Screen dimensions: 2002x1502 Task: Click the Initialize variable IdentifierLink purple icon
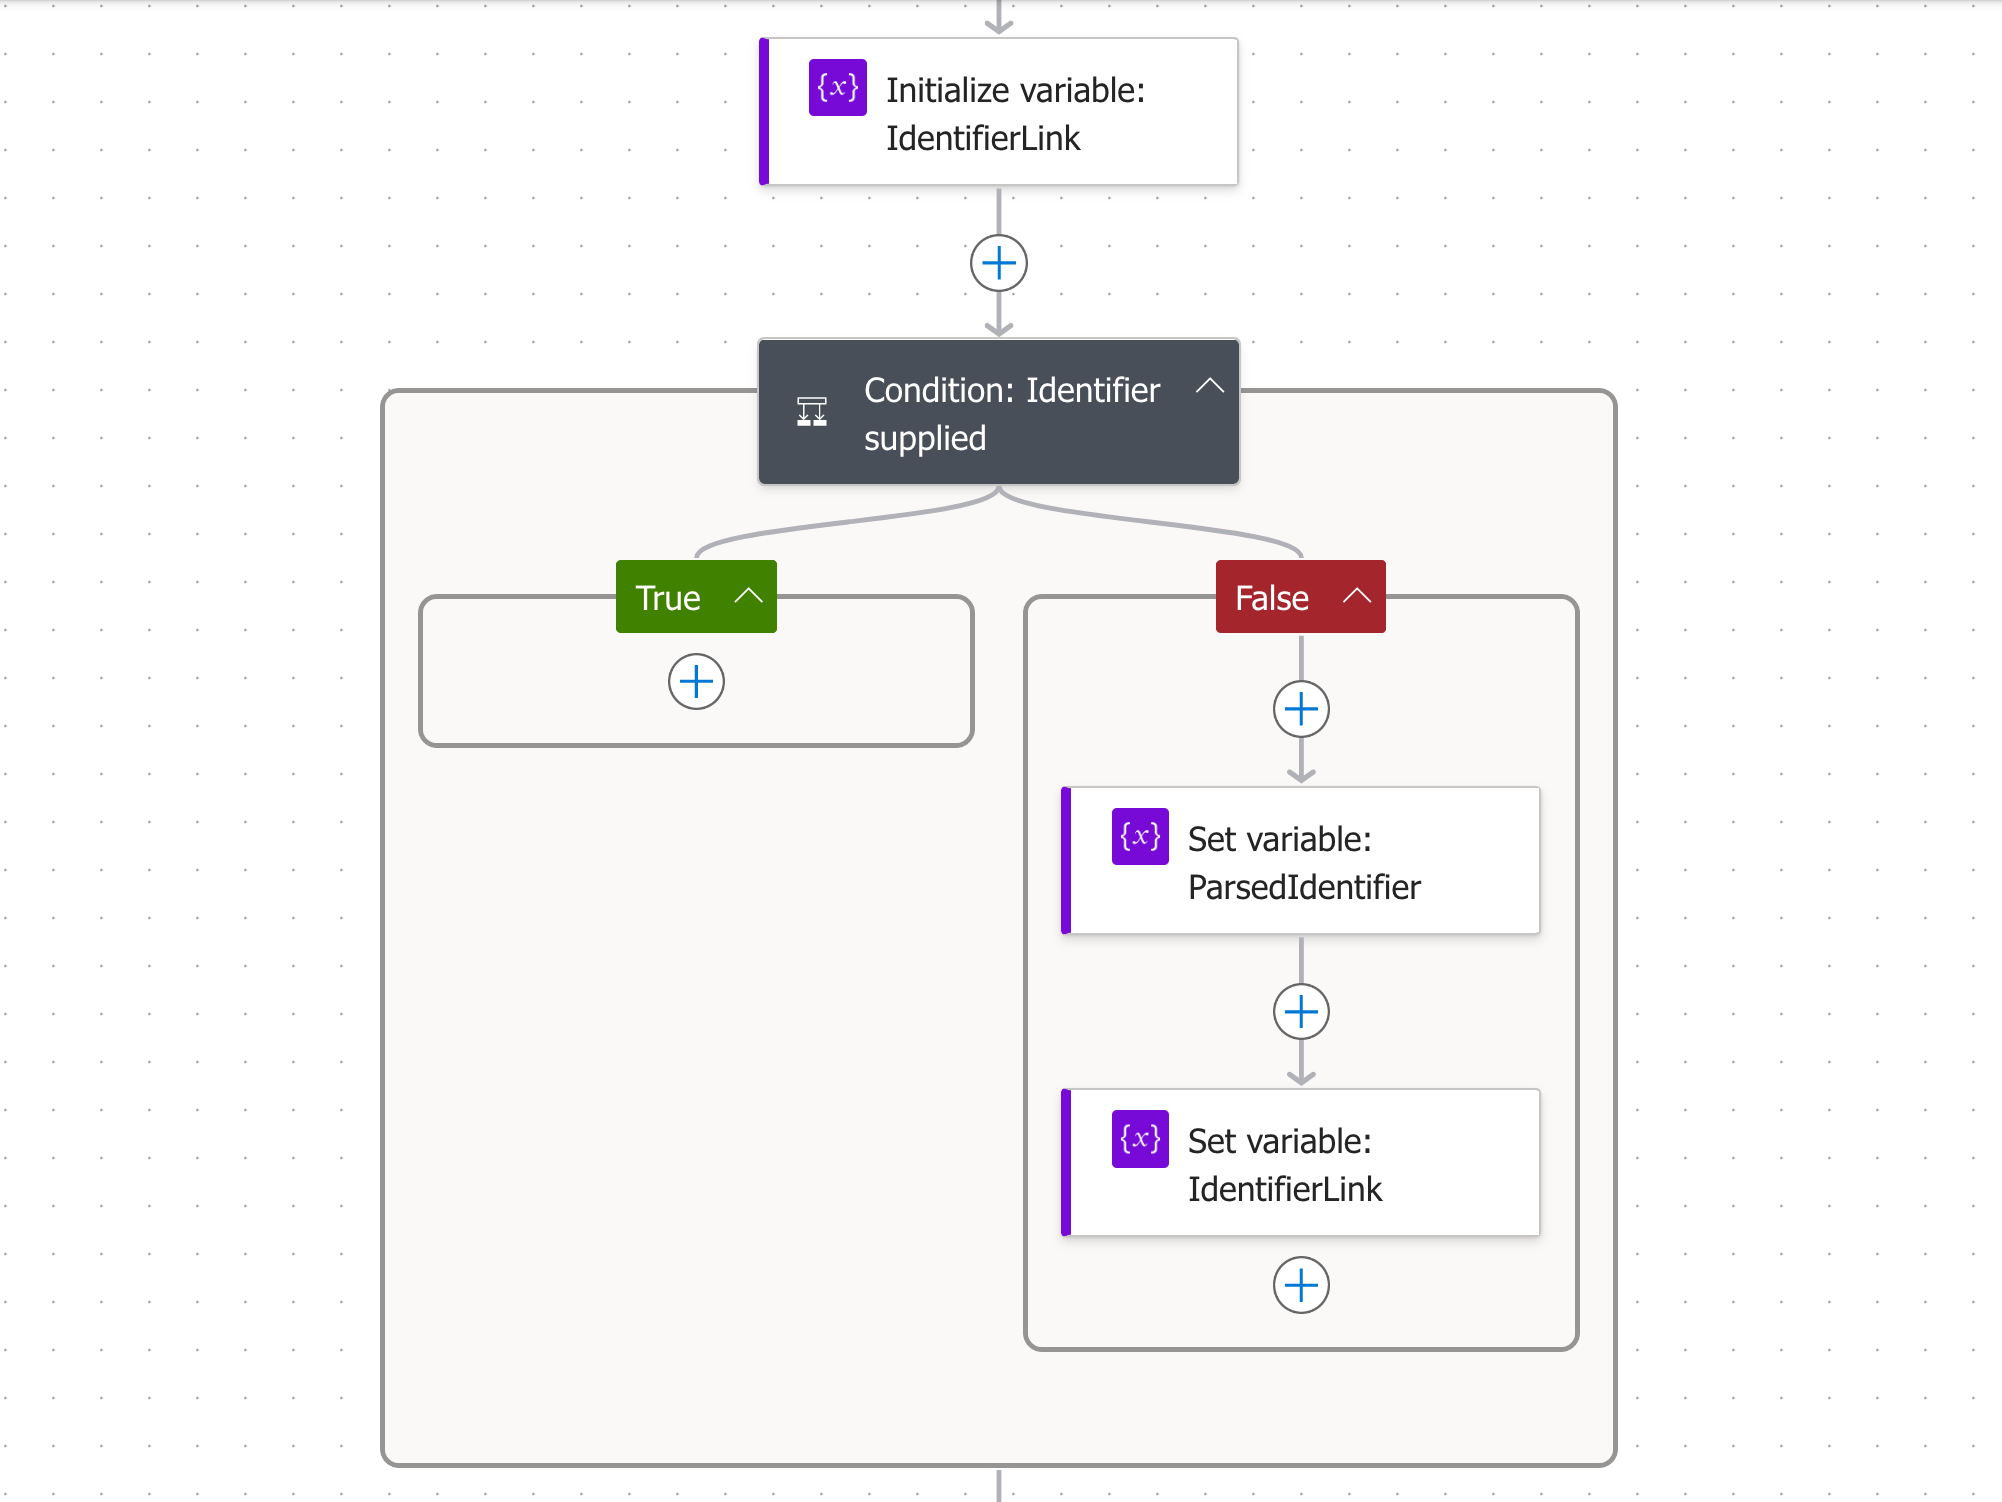point(838,88)
